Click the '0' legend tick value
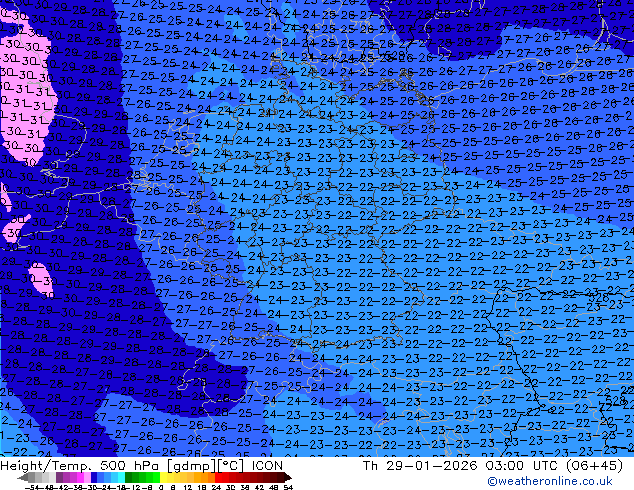Viewport: 634px width, 490px height. (161, 488)
